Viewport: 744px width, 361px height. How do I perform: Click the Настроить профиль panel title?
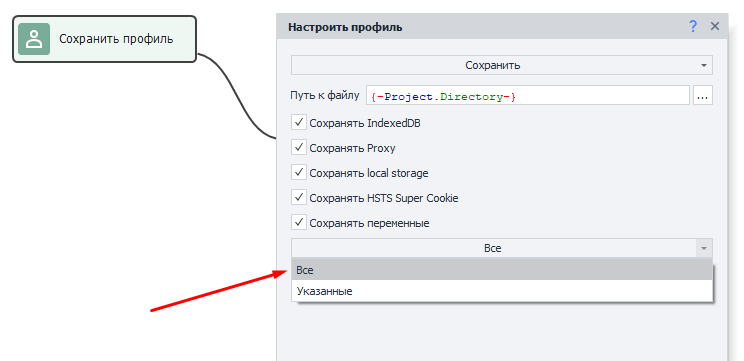pyautogui.click(x=345, y=27)
